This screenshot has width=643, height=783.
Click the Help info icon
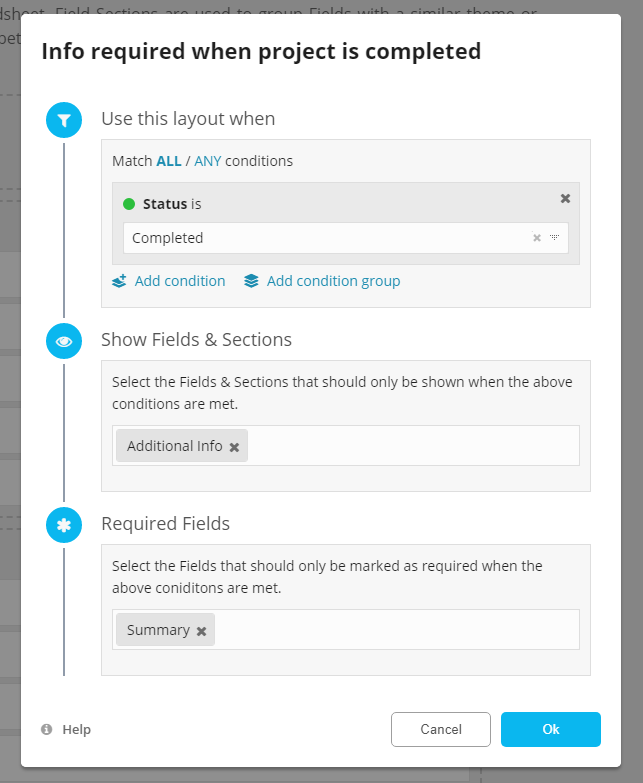[x=47, y=730]
